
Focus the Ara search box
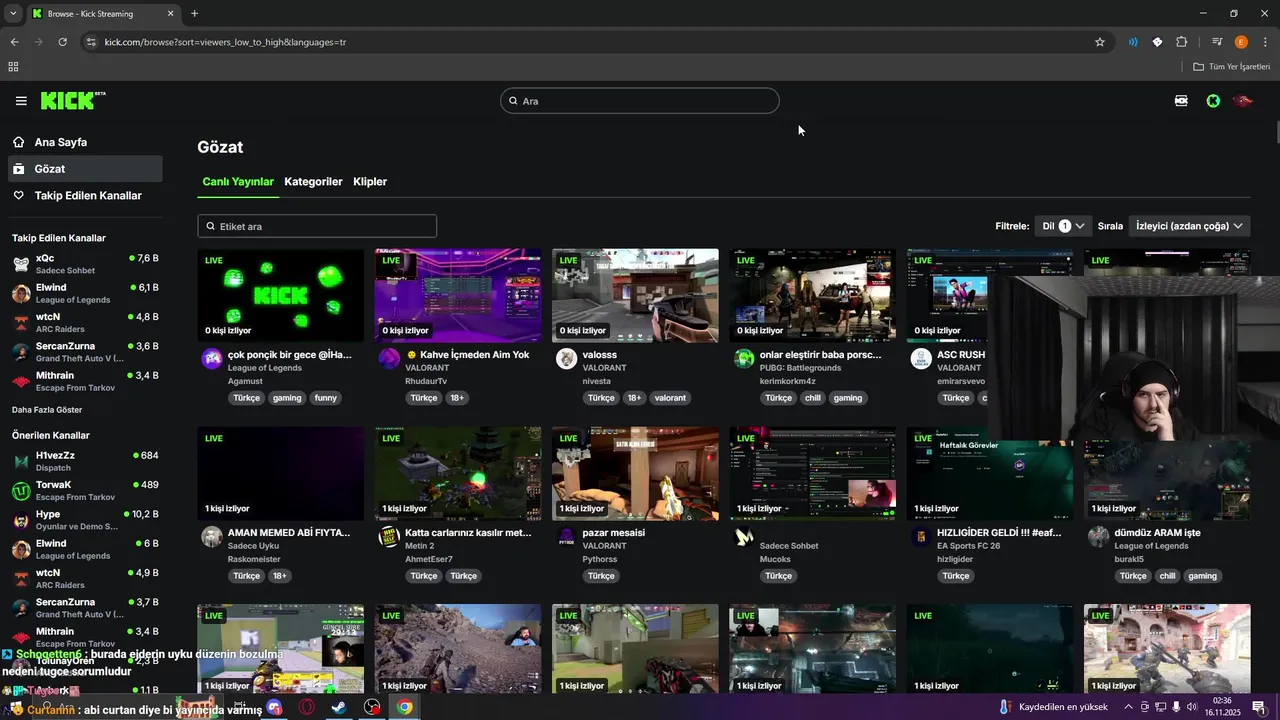click(640, 101)
